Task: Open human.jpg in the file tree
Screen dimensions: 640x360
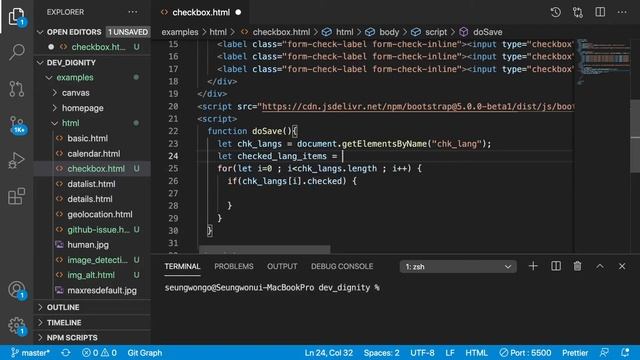Action: (x=88, y=245)
